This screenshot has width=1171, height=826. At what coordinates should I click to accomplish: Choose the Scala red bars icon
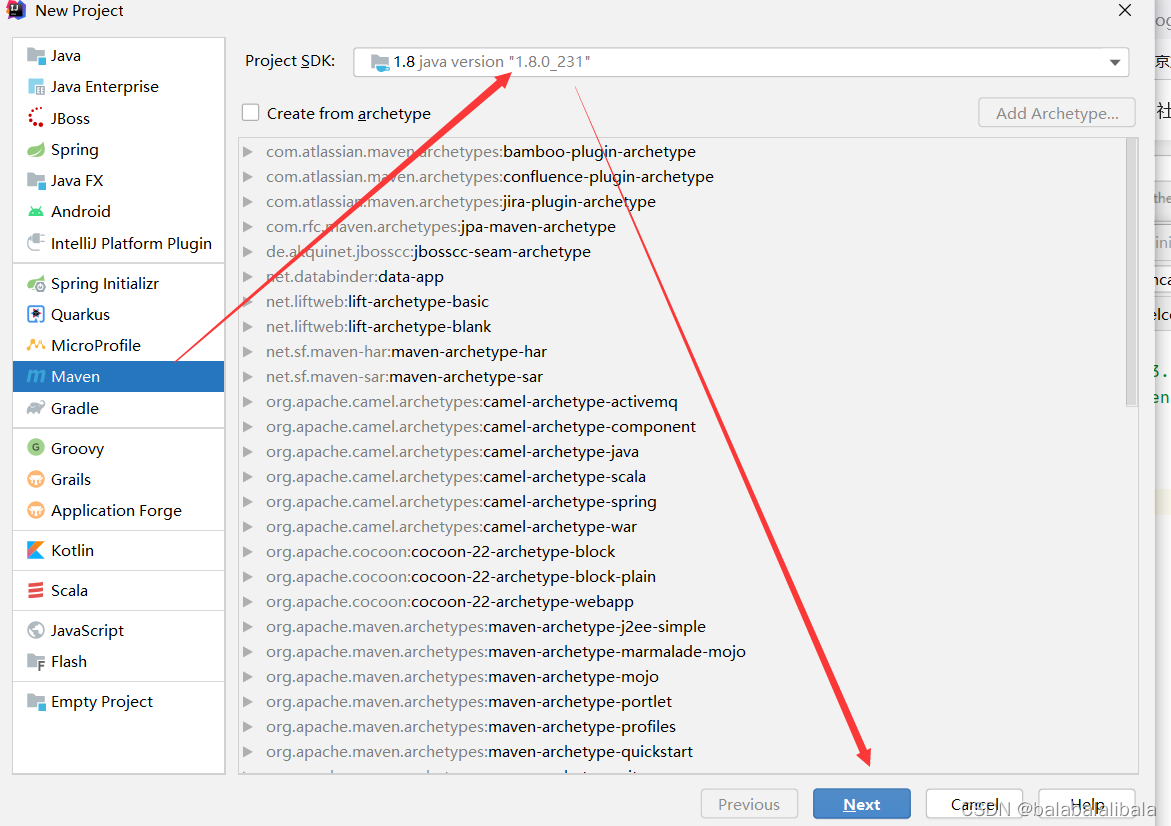pyautogui.click(x=36, y=590)
